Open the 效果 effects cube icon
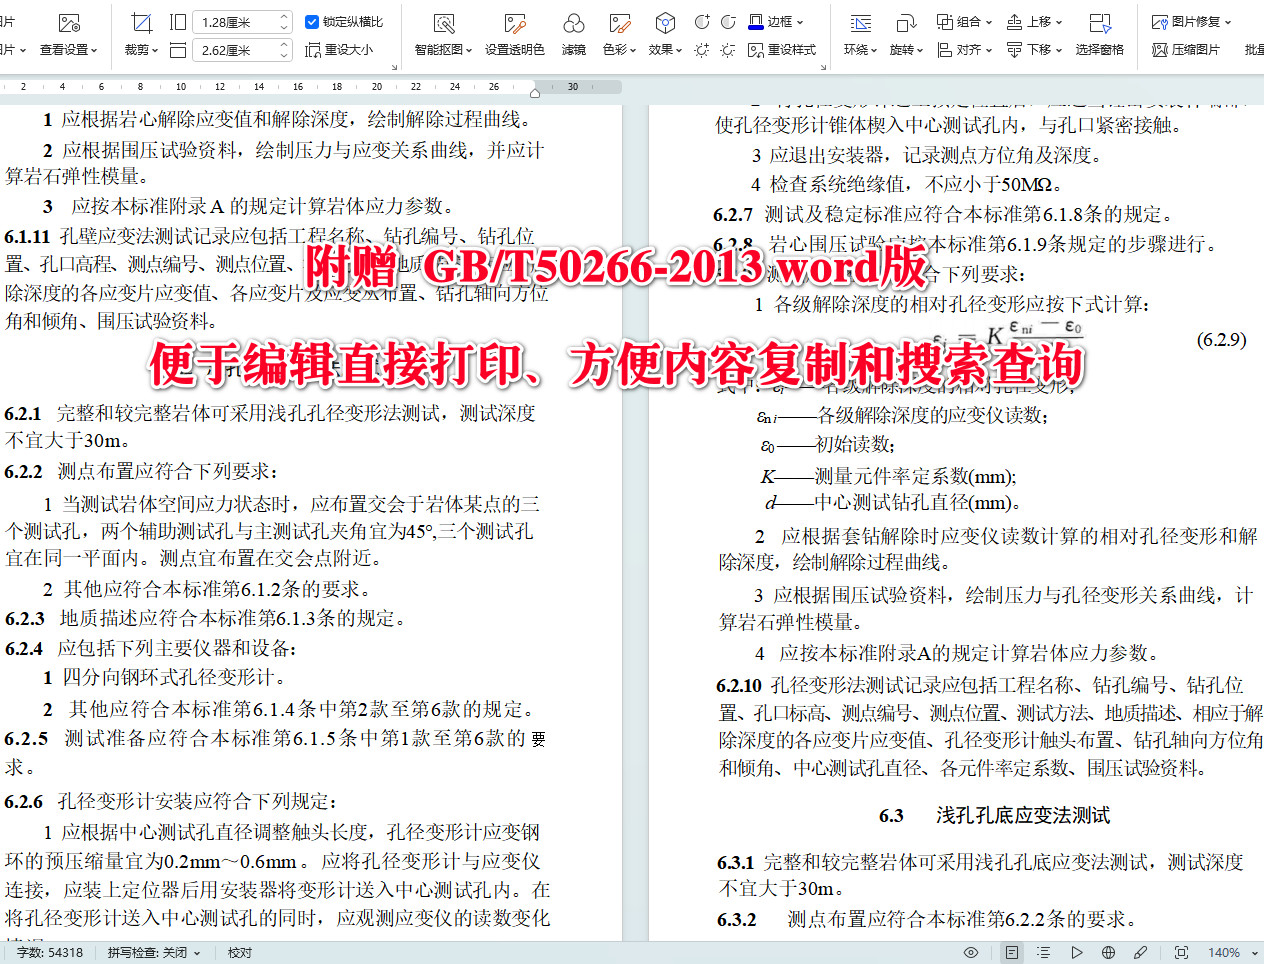Image resolution: width=1264 pixels, height=964 pixels. point(665,22)
